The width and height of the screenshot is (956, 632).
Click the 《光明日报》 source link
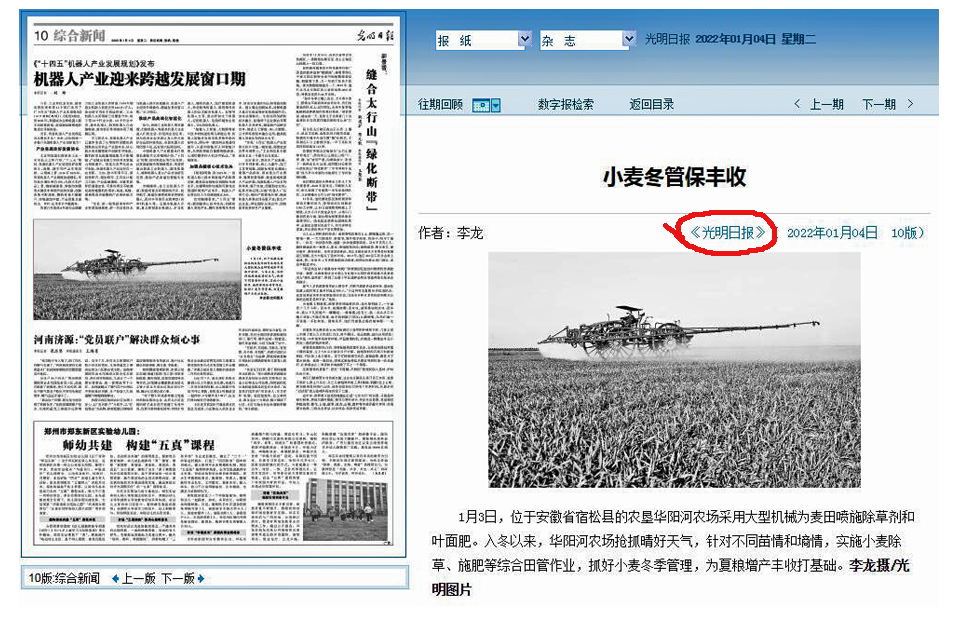tap(727, 233)
